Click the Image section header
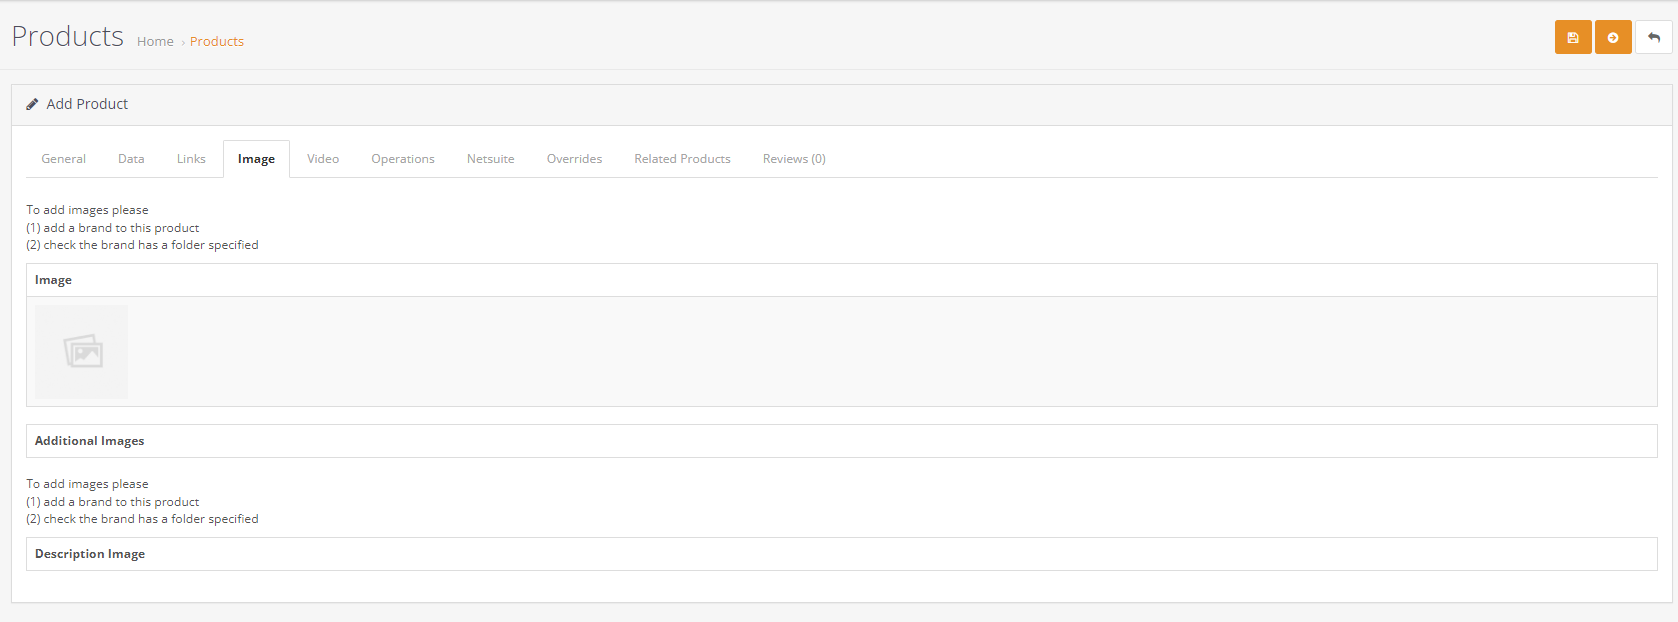 click(842, 280)
